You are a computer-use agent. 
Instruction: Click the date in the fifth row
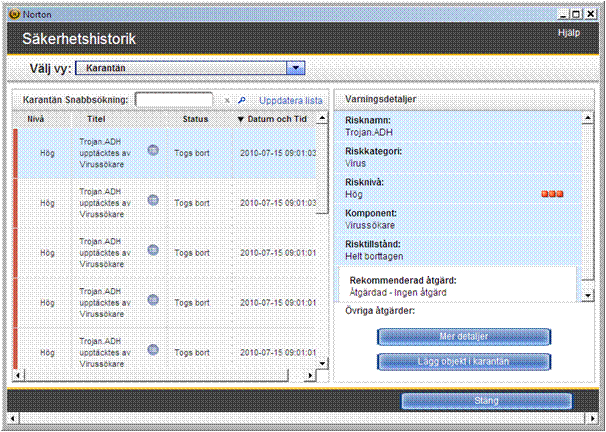[x=278, y=352]
